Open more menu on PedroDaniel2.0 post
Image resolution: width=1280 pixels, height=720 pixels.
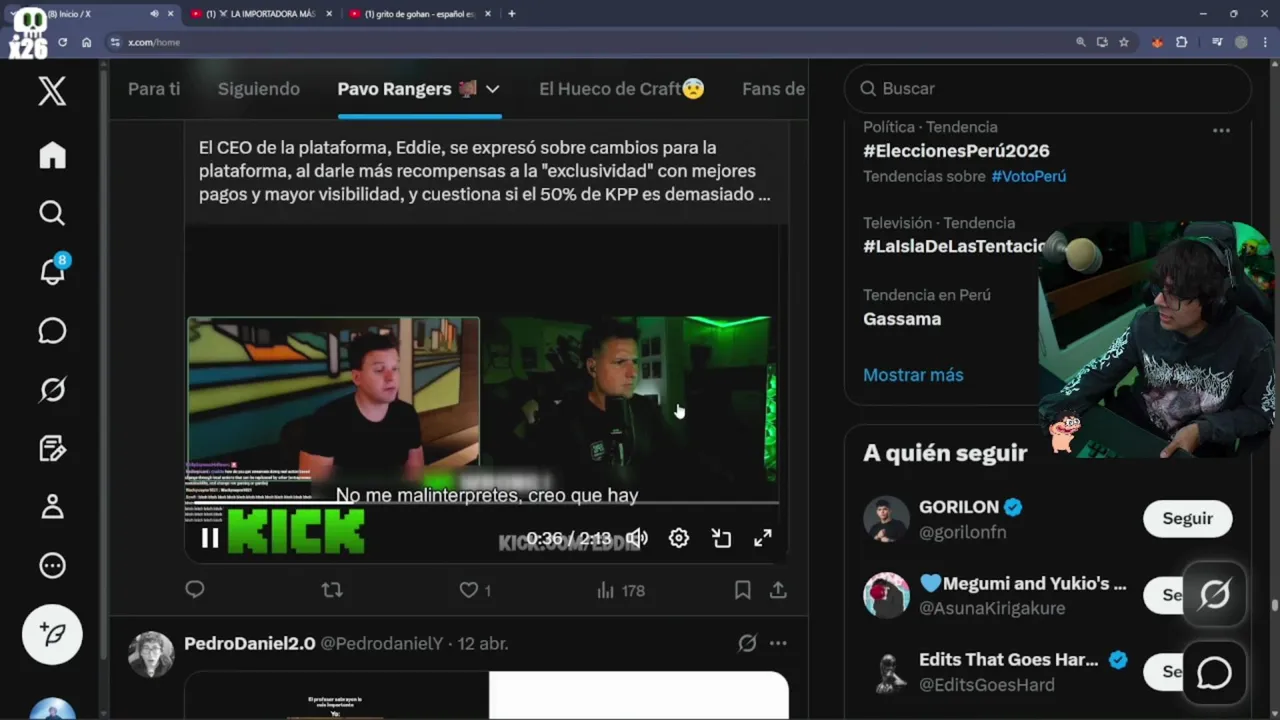pyautogui.click(x=778, y=644)
